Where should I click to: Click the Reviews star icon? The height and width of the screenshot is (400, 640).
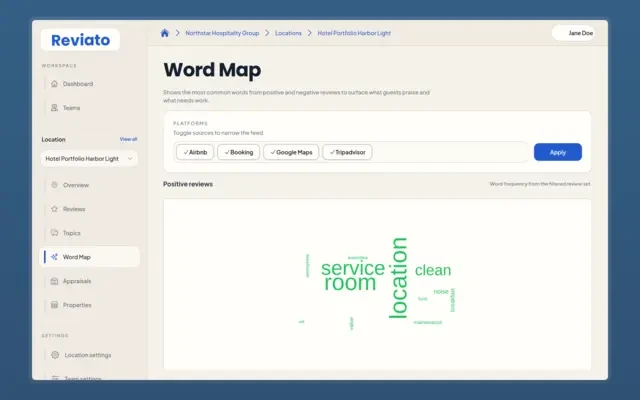(x=54, y=209)
